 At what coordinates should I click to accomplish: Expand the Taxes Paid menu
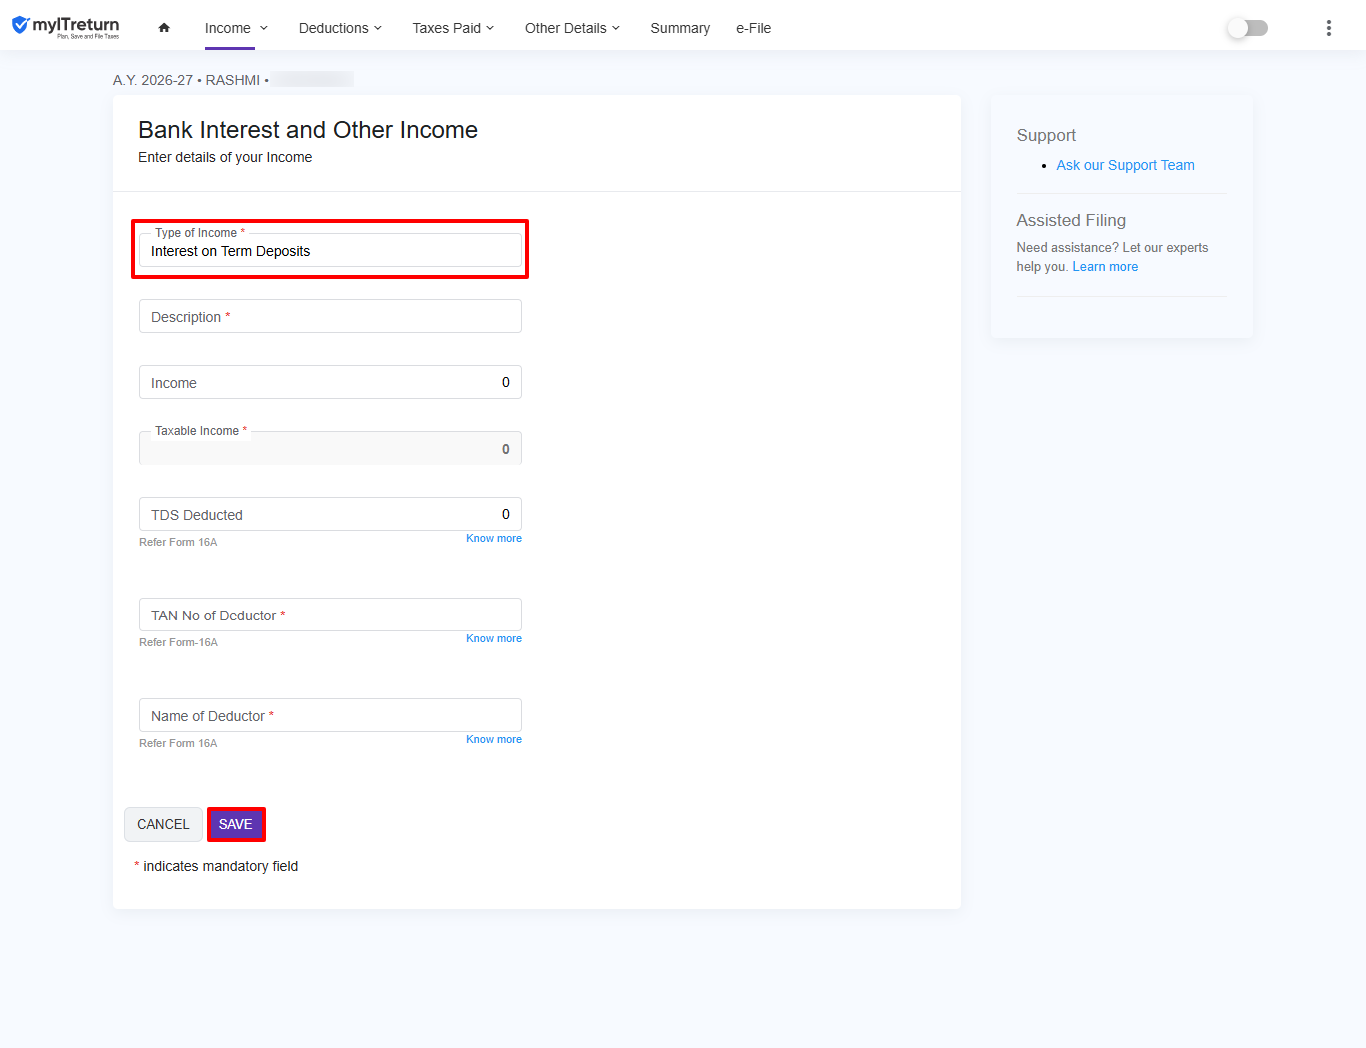click(453, 28)
